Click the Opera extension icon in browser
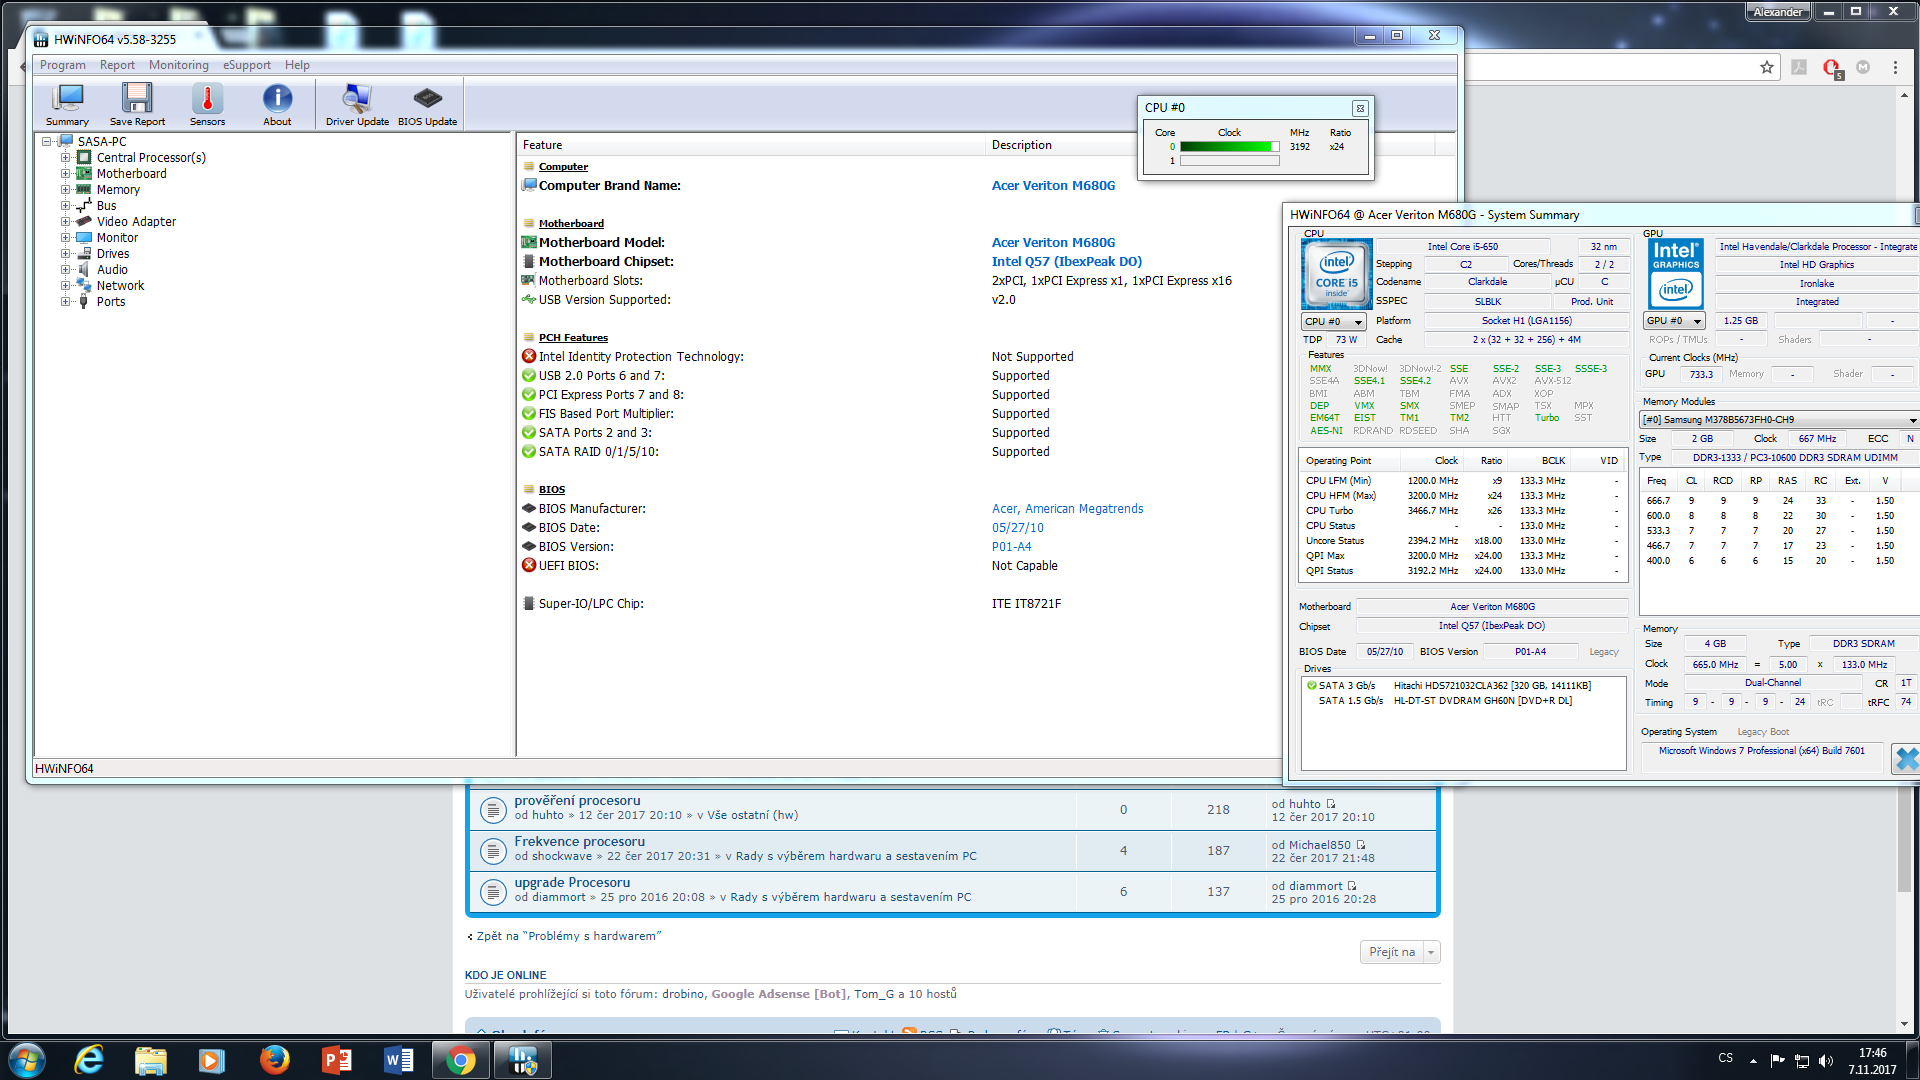Screen dimensions: 1920x1080 pyautogui.click(x=1832, y=68)
